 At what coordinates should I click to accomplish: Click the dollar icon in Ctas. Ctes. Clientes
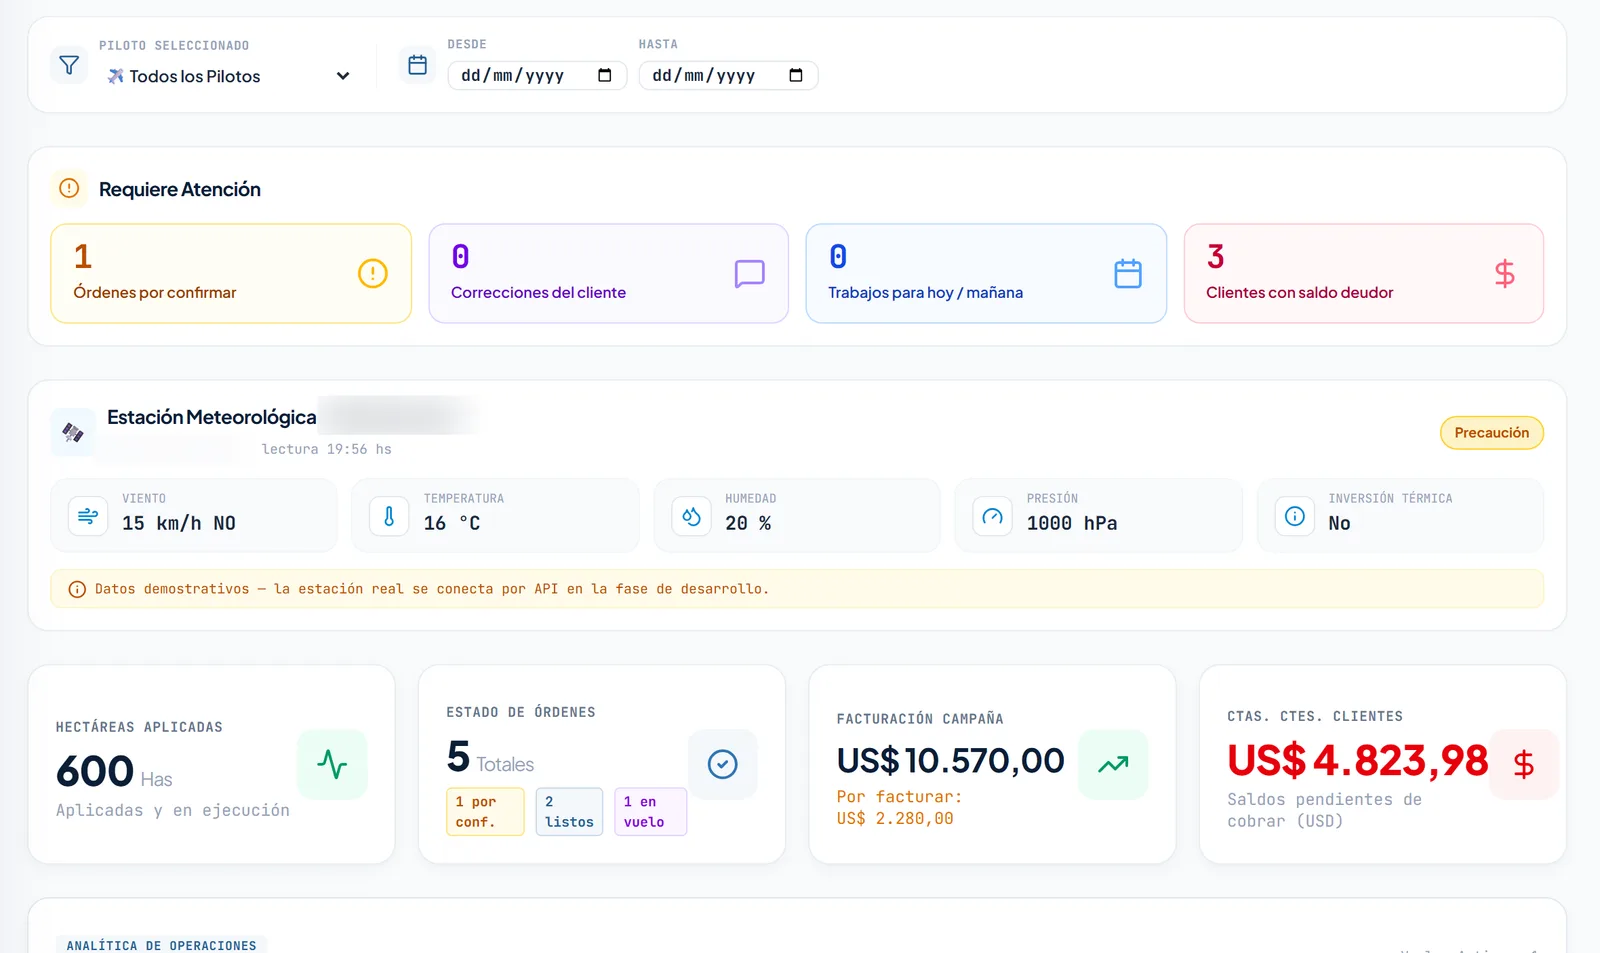(x=1524, y=764)
